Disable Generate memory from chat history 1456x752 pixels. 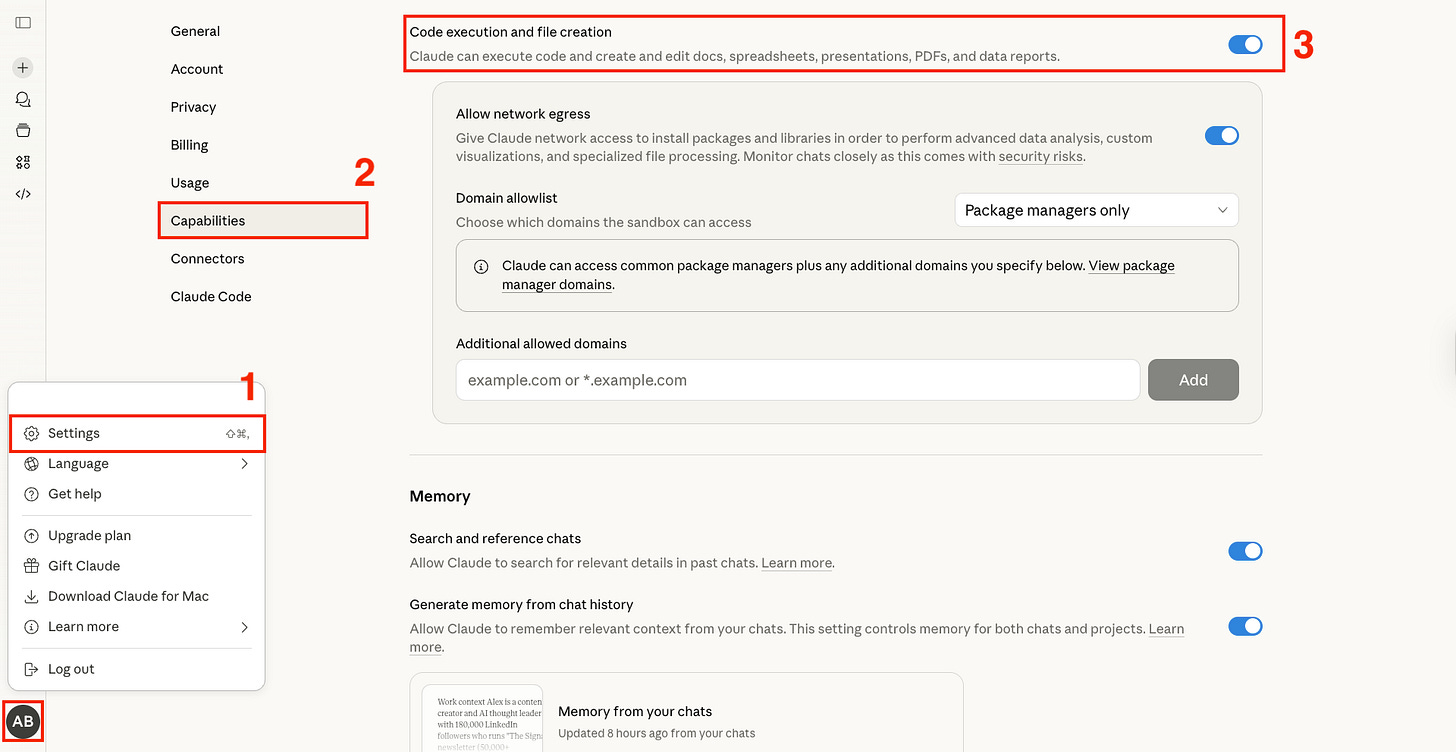[x=1245, y=626]
